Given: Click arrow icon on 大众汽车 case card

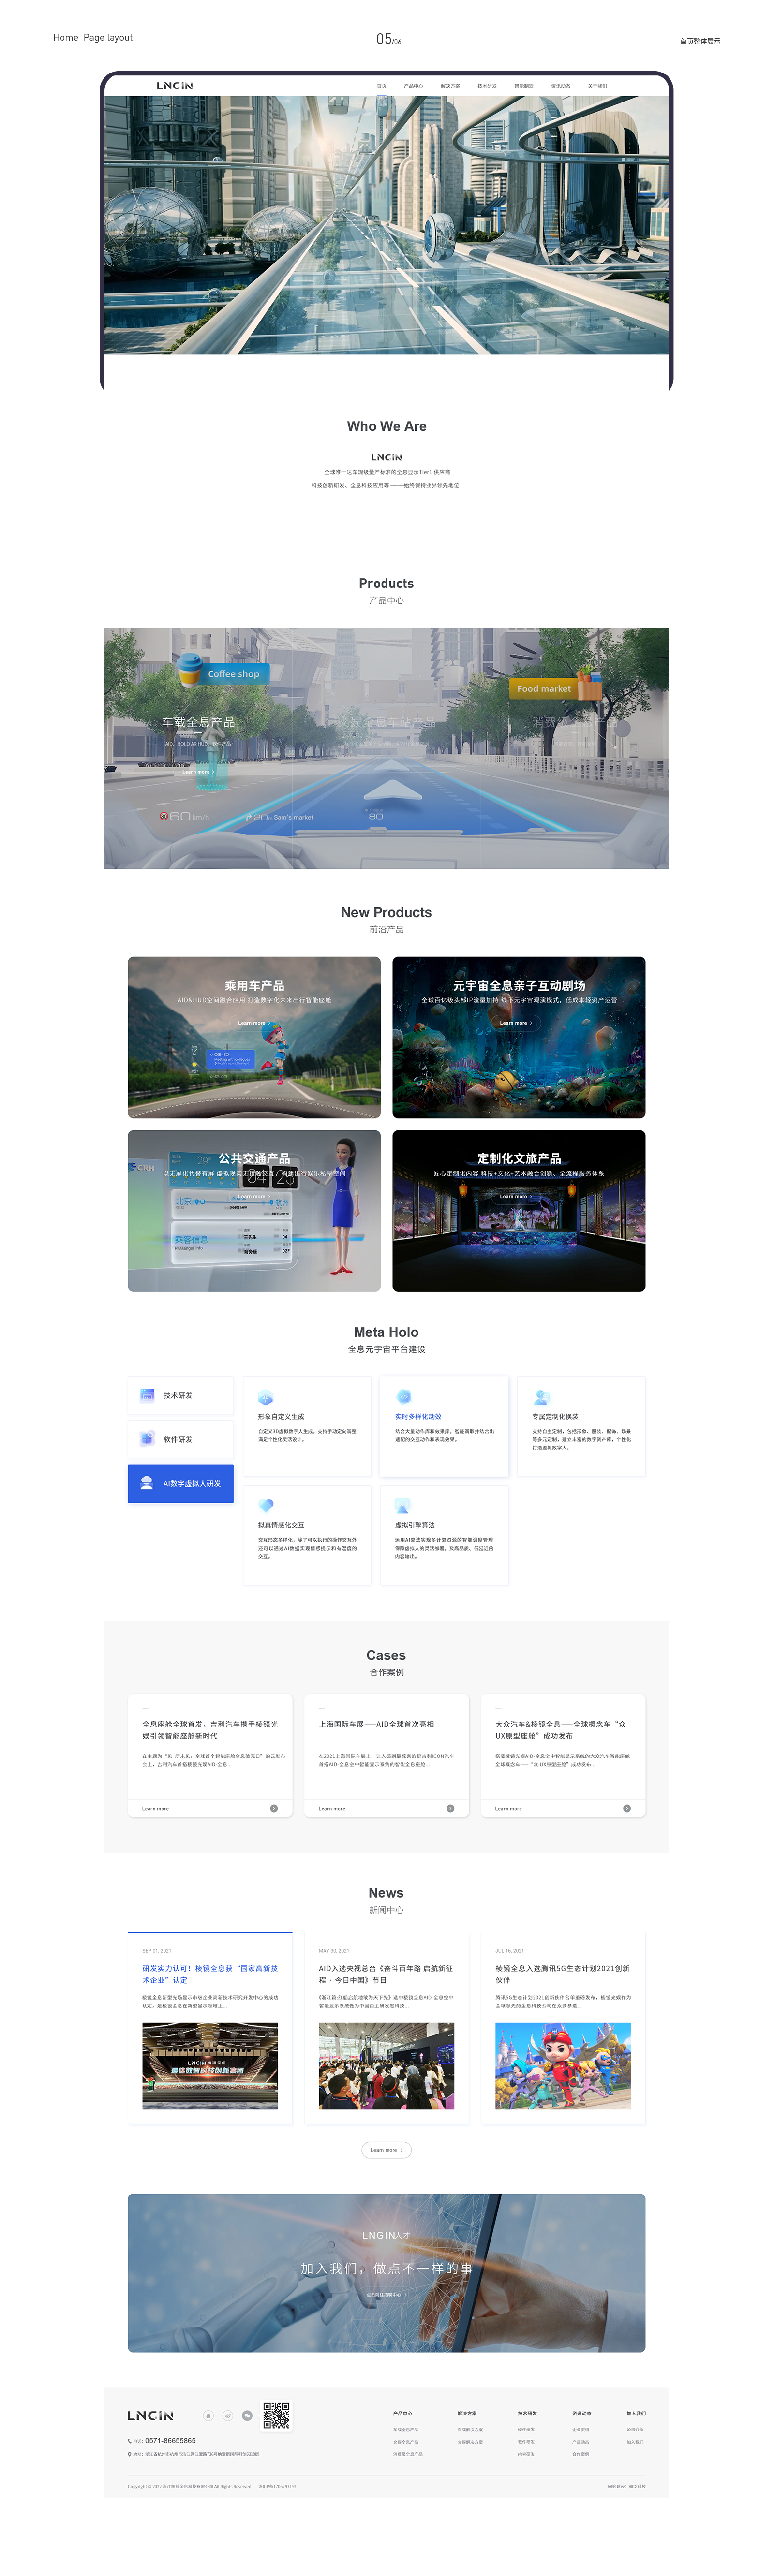Looking at the screenshot, I should click(x=627, y=1808).
